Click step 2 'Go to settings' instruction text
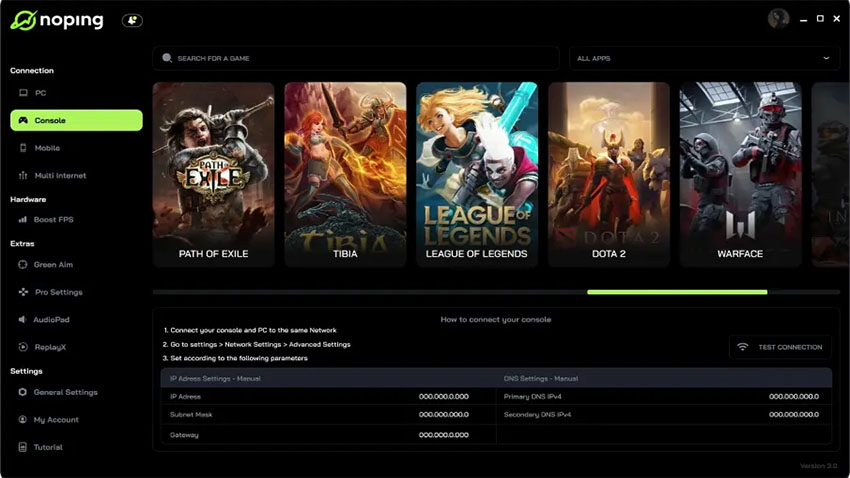Screen dimensions: 850x478 click(256, 344)
